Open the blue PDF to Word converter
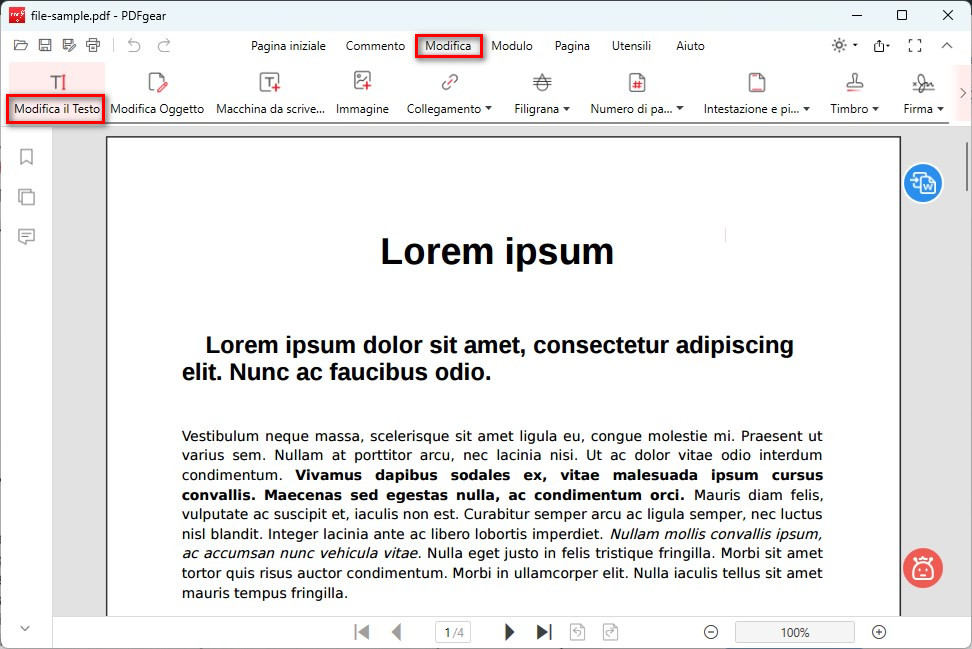This screenshot has height=649, width=972. [922, 183]
